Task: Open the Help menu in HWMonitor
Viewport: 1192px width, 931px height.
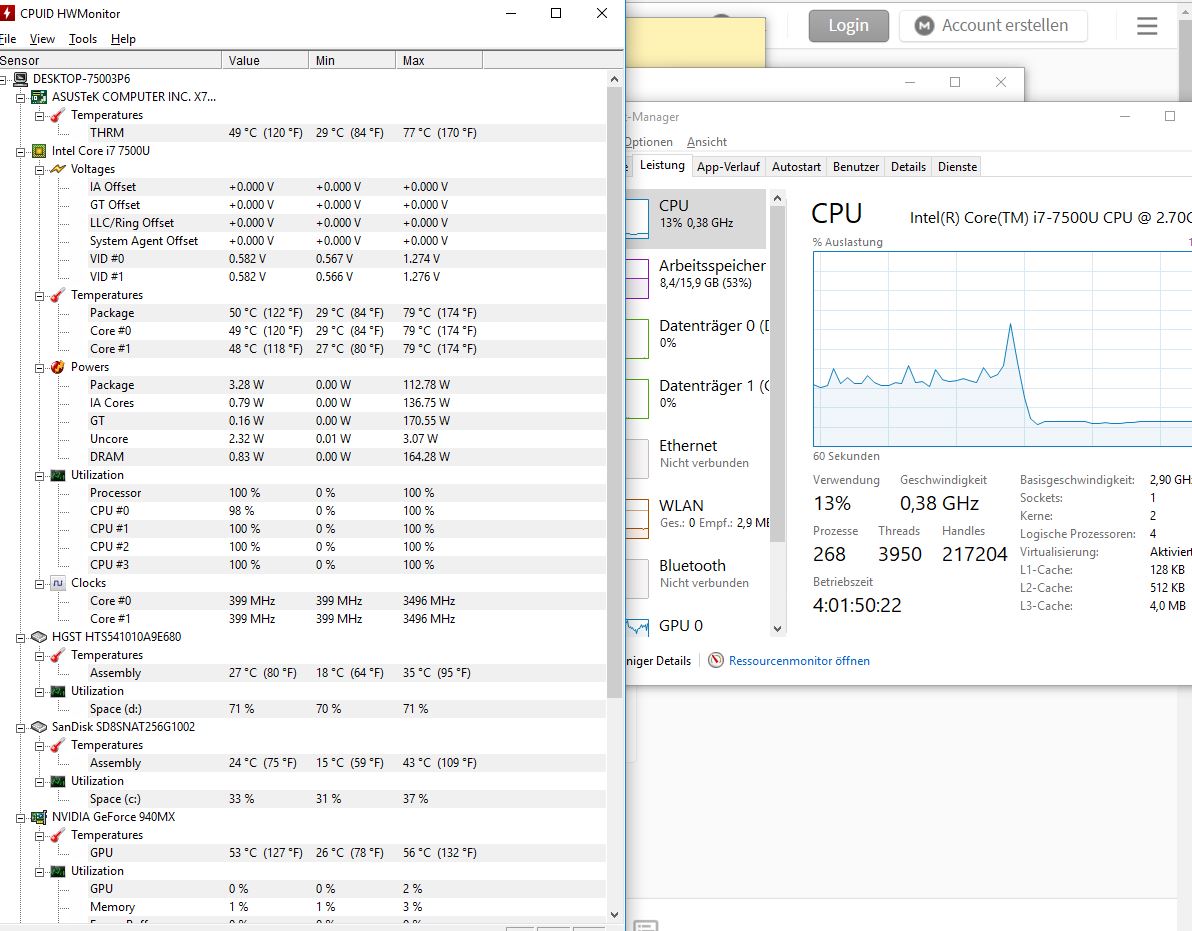Action: [x=123, y=39]
